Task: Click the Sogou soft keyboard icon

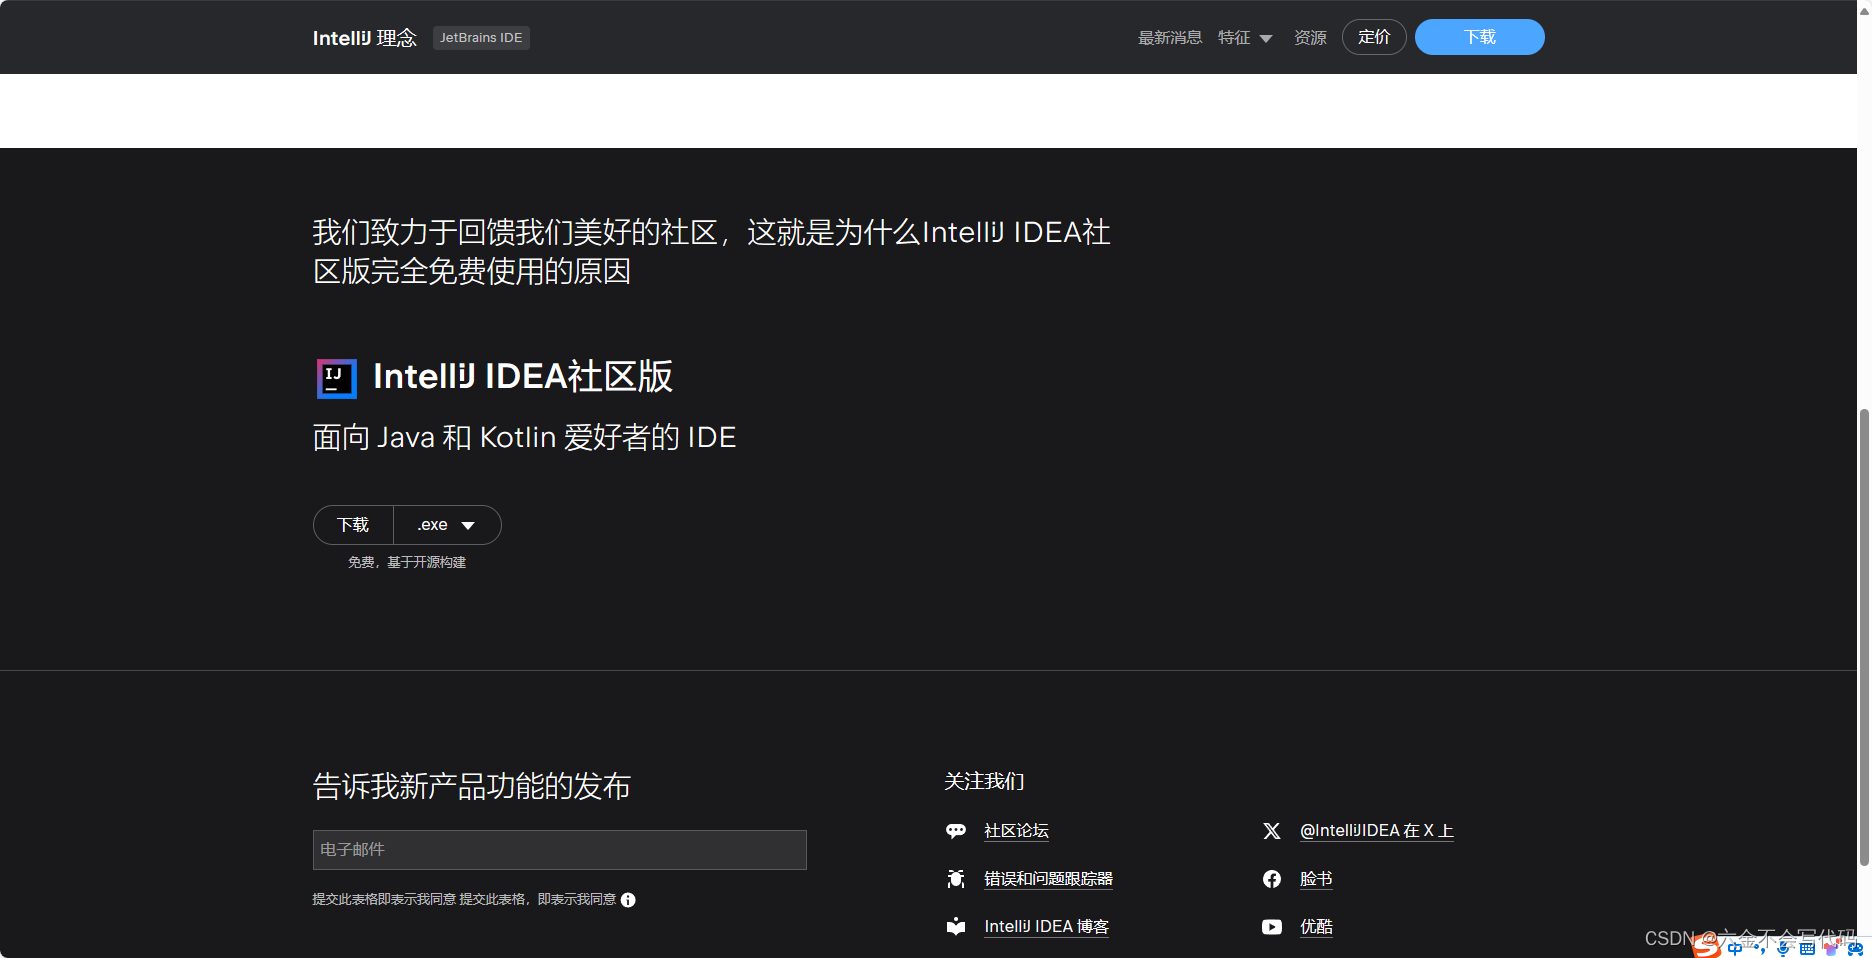Action: pos(1807,948)
